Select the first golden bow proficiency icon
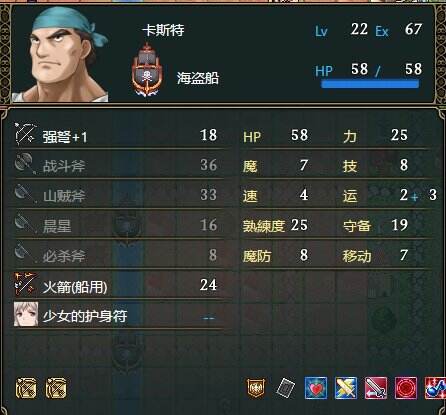 click(26, 388)
